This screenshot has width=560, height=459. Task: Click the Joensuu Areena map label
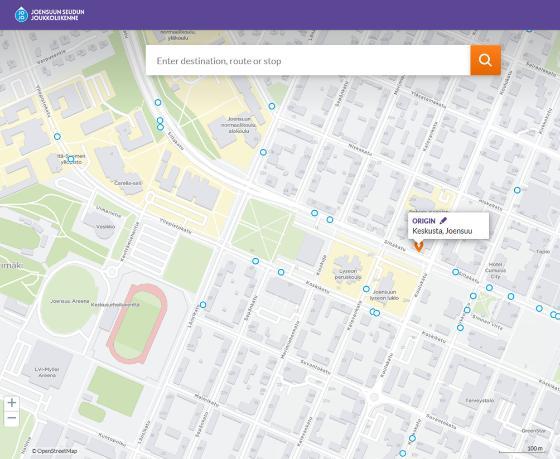70,301
